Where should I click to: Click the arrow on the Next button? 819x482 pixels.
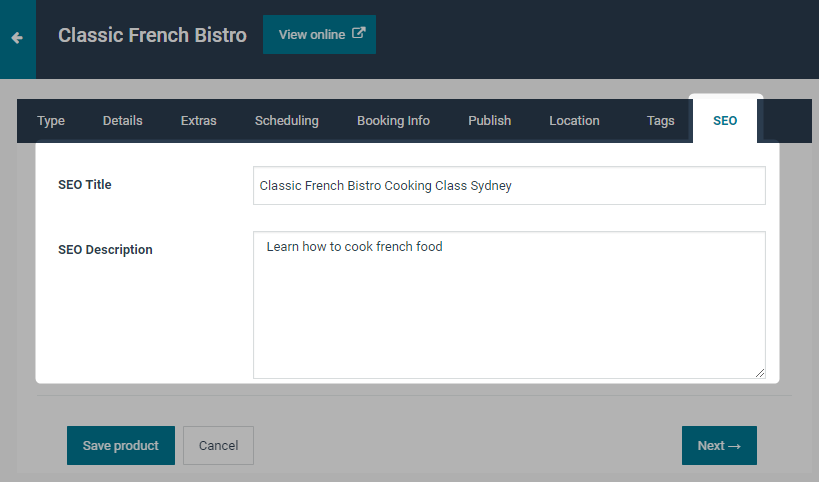point(734,446)
